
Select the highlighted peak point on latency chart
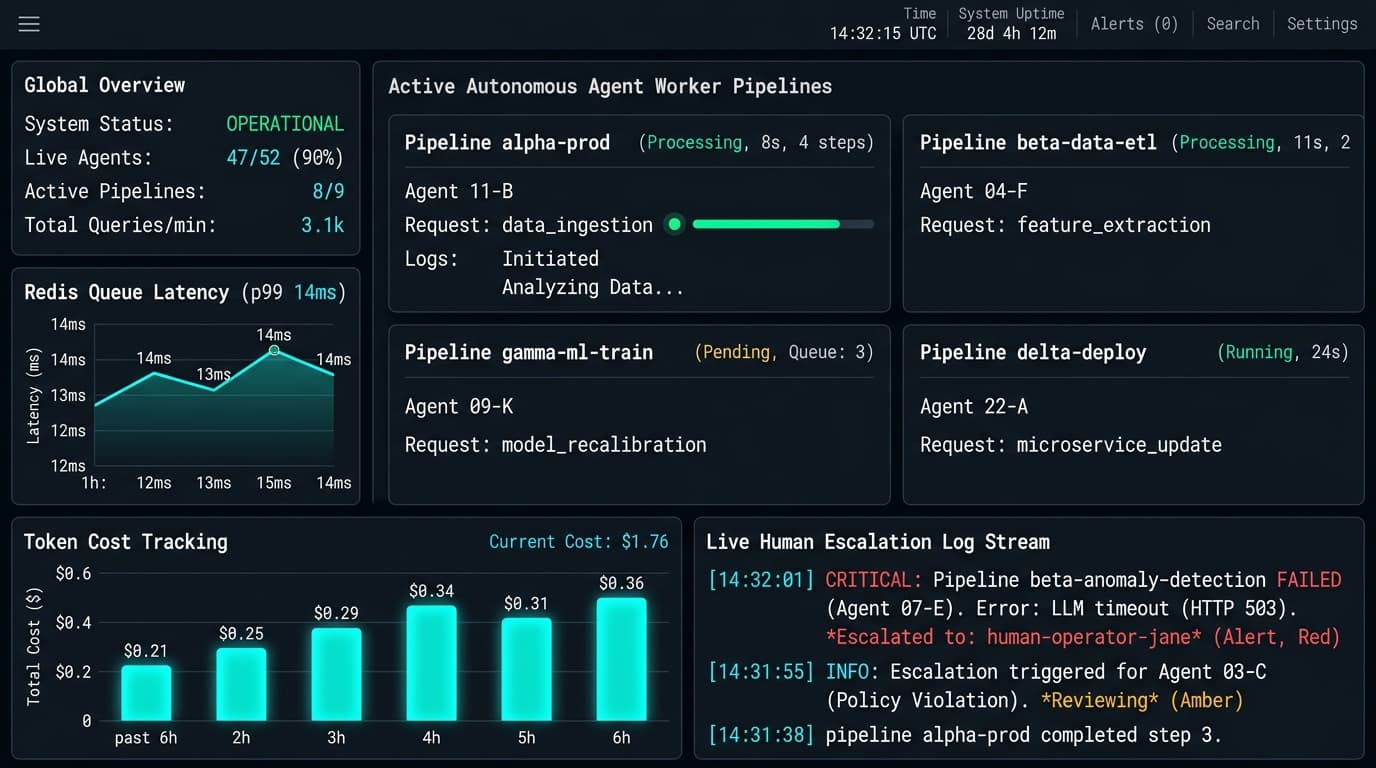tap(274, 351)
